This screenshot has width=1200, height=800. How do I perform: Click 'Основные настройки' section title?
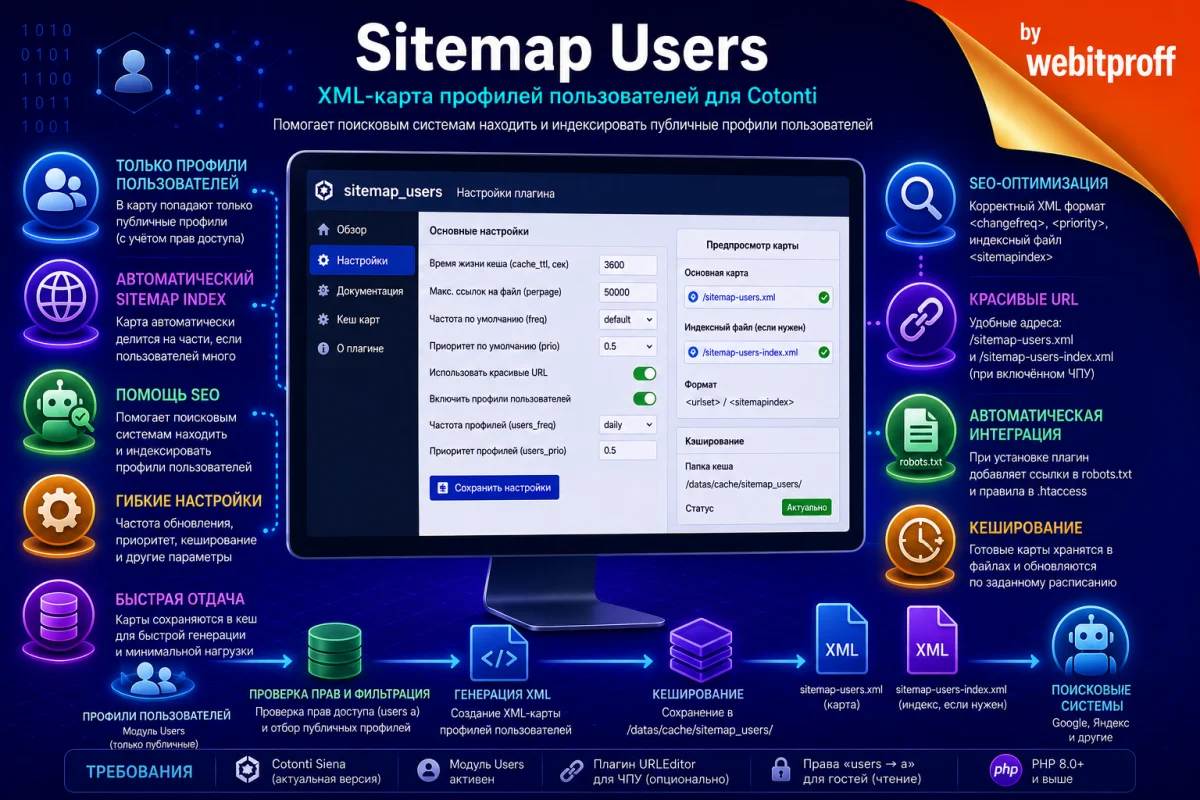coord(479,231)
